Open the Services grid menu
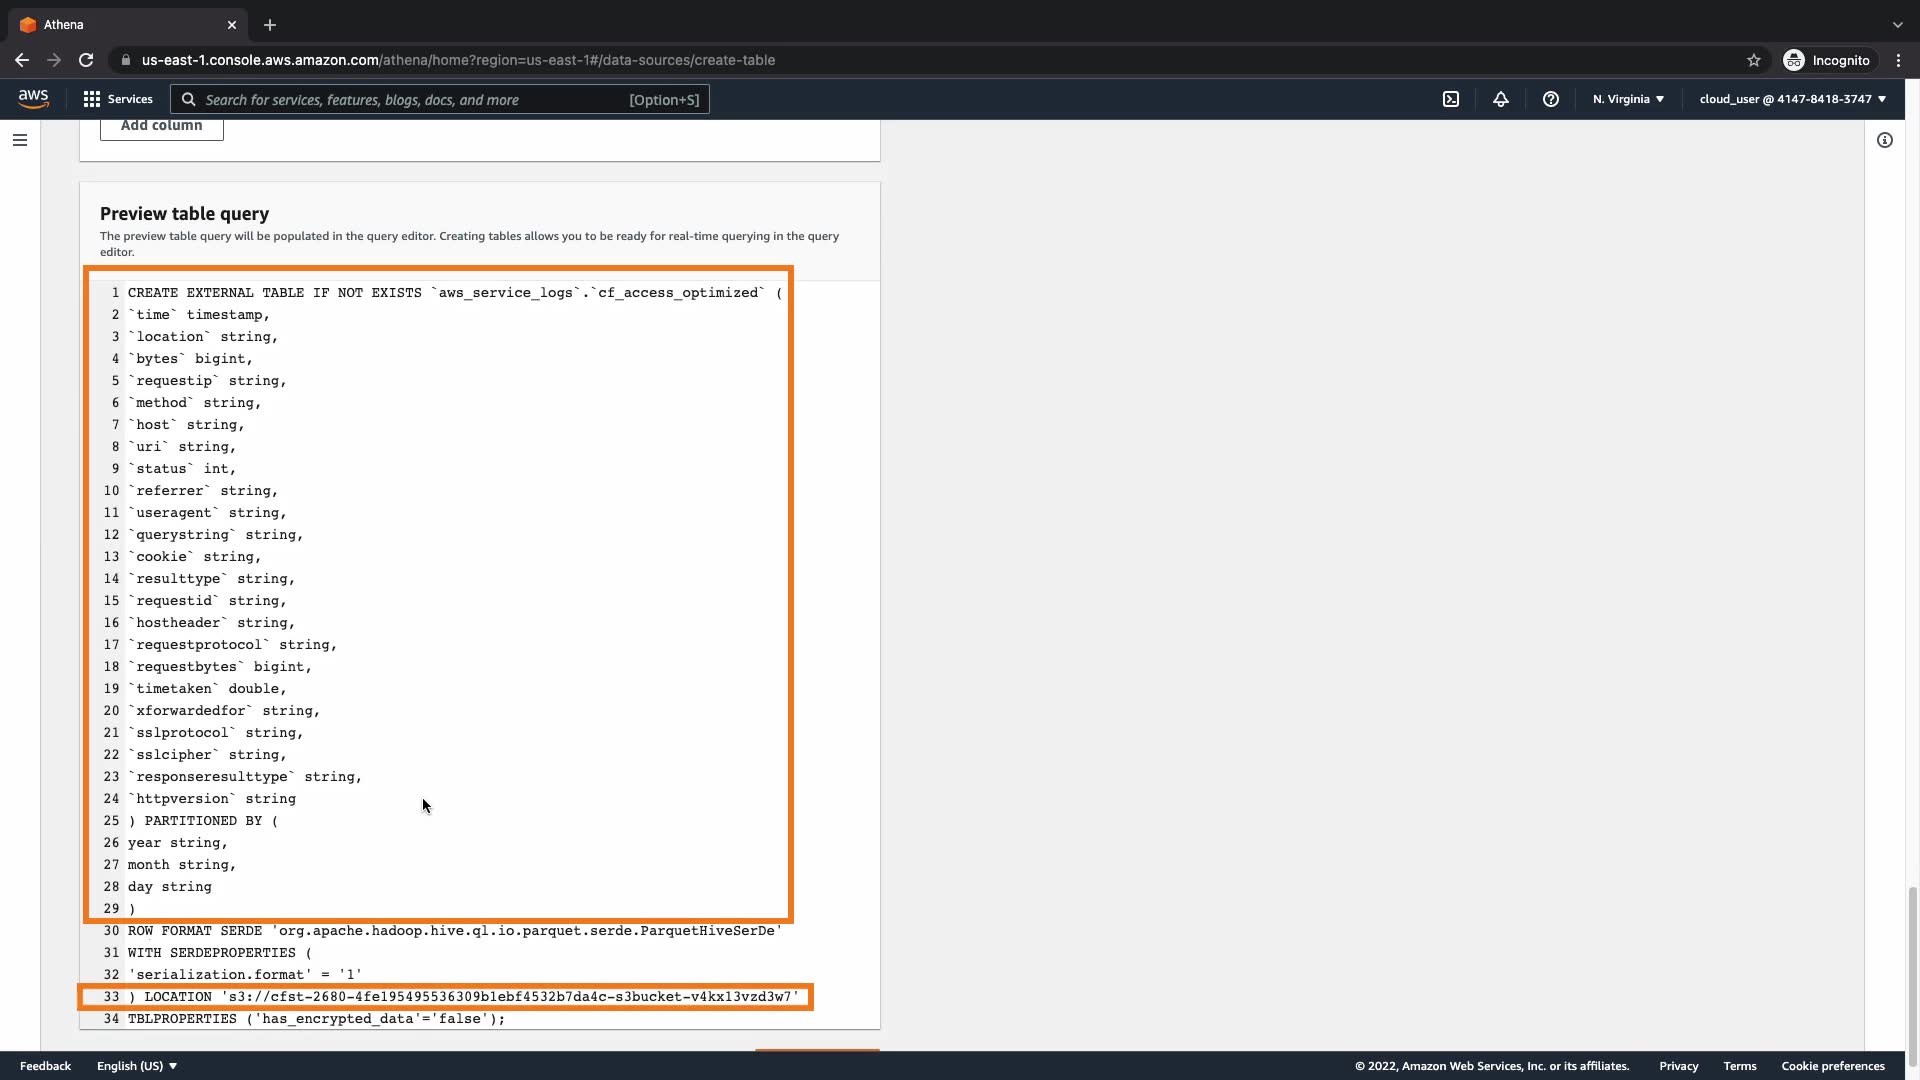The height and width of the screenshot is (1080, 1920). [118, 99]
